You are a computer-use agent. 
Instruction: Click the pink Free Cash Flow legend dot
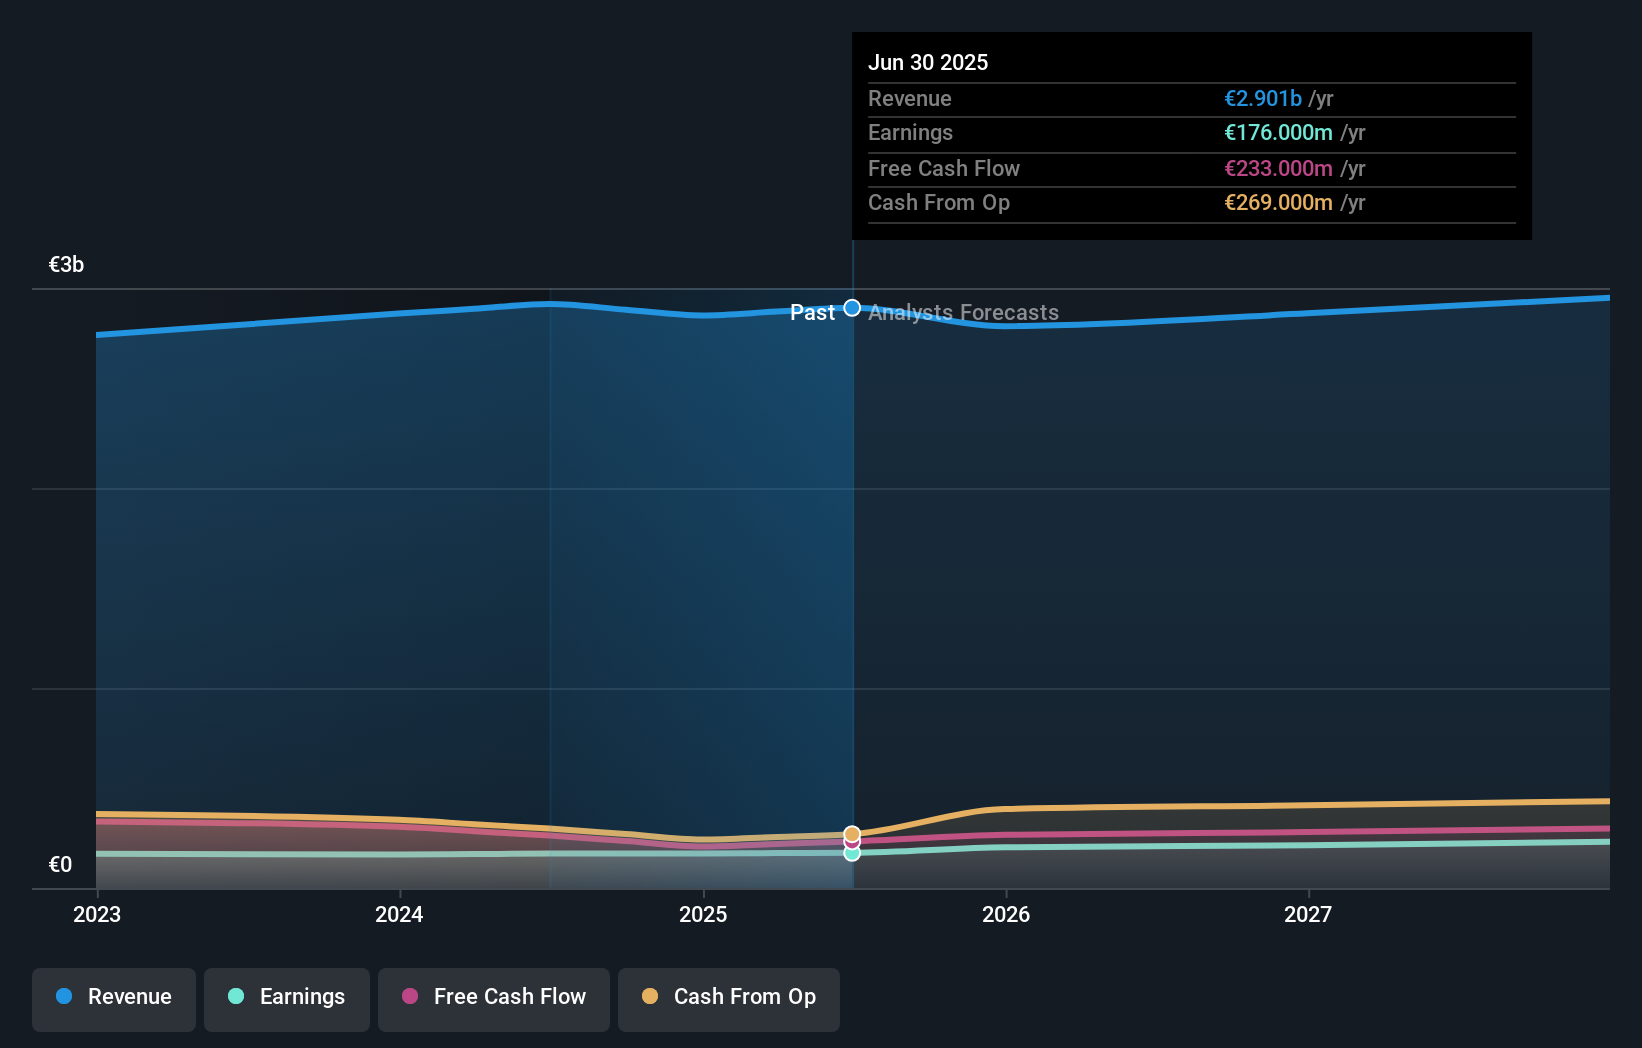(x=410, y=997)
